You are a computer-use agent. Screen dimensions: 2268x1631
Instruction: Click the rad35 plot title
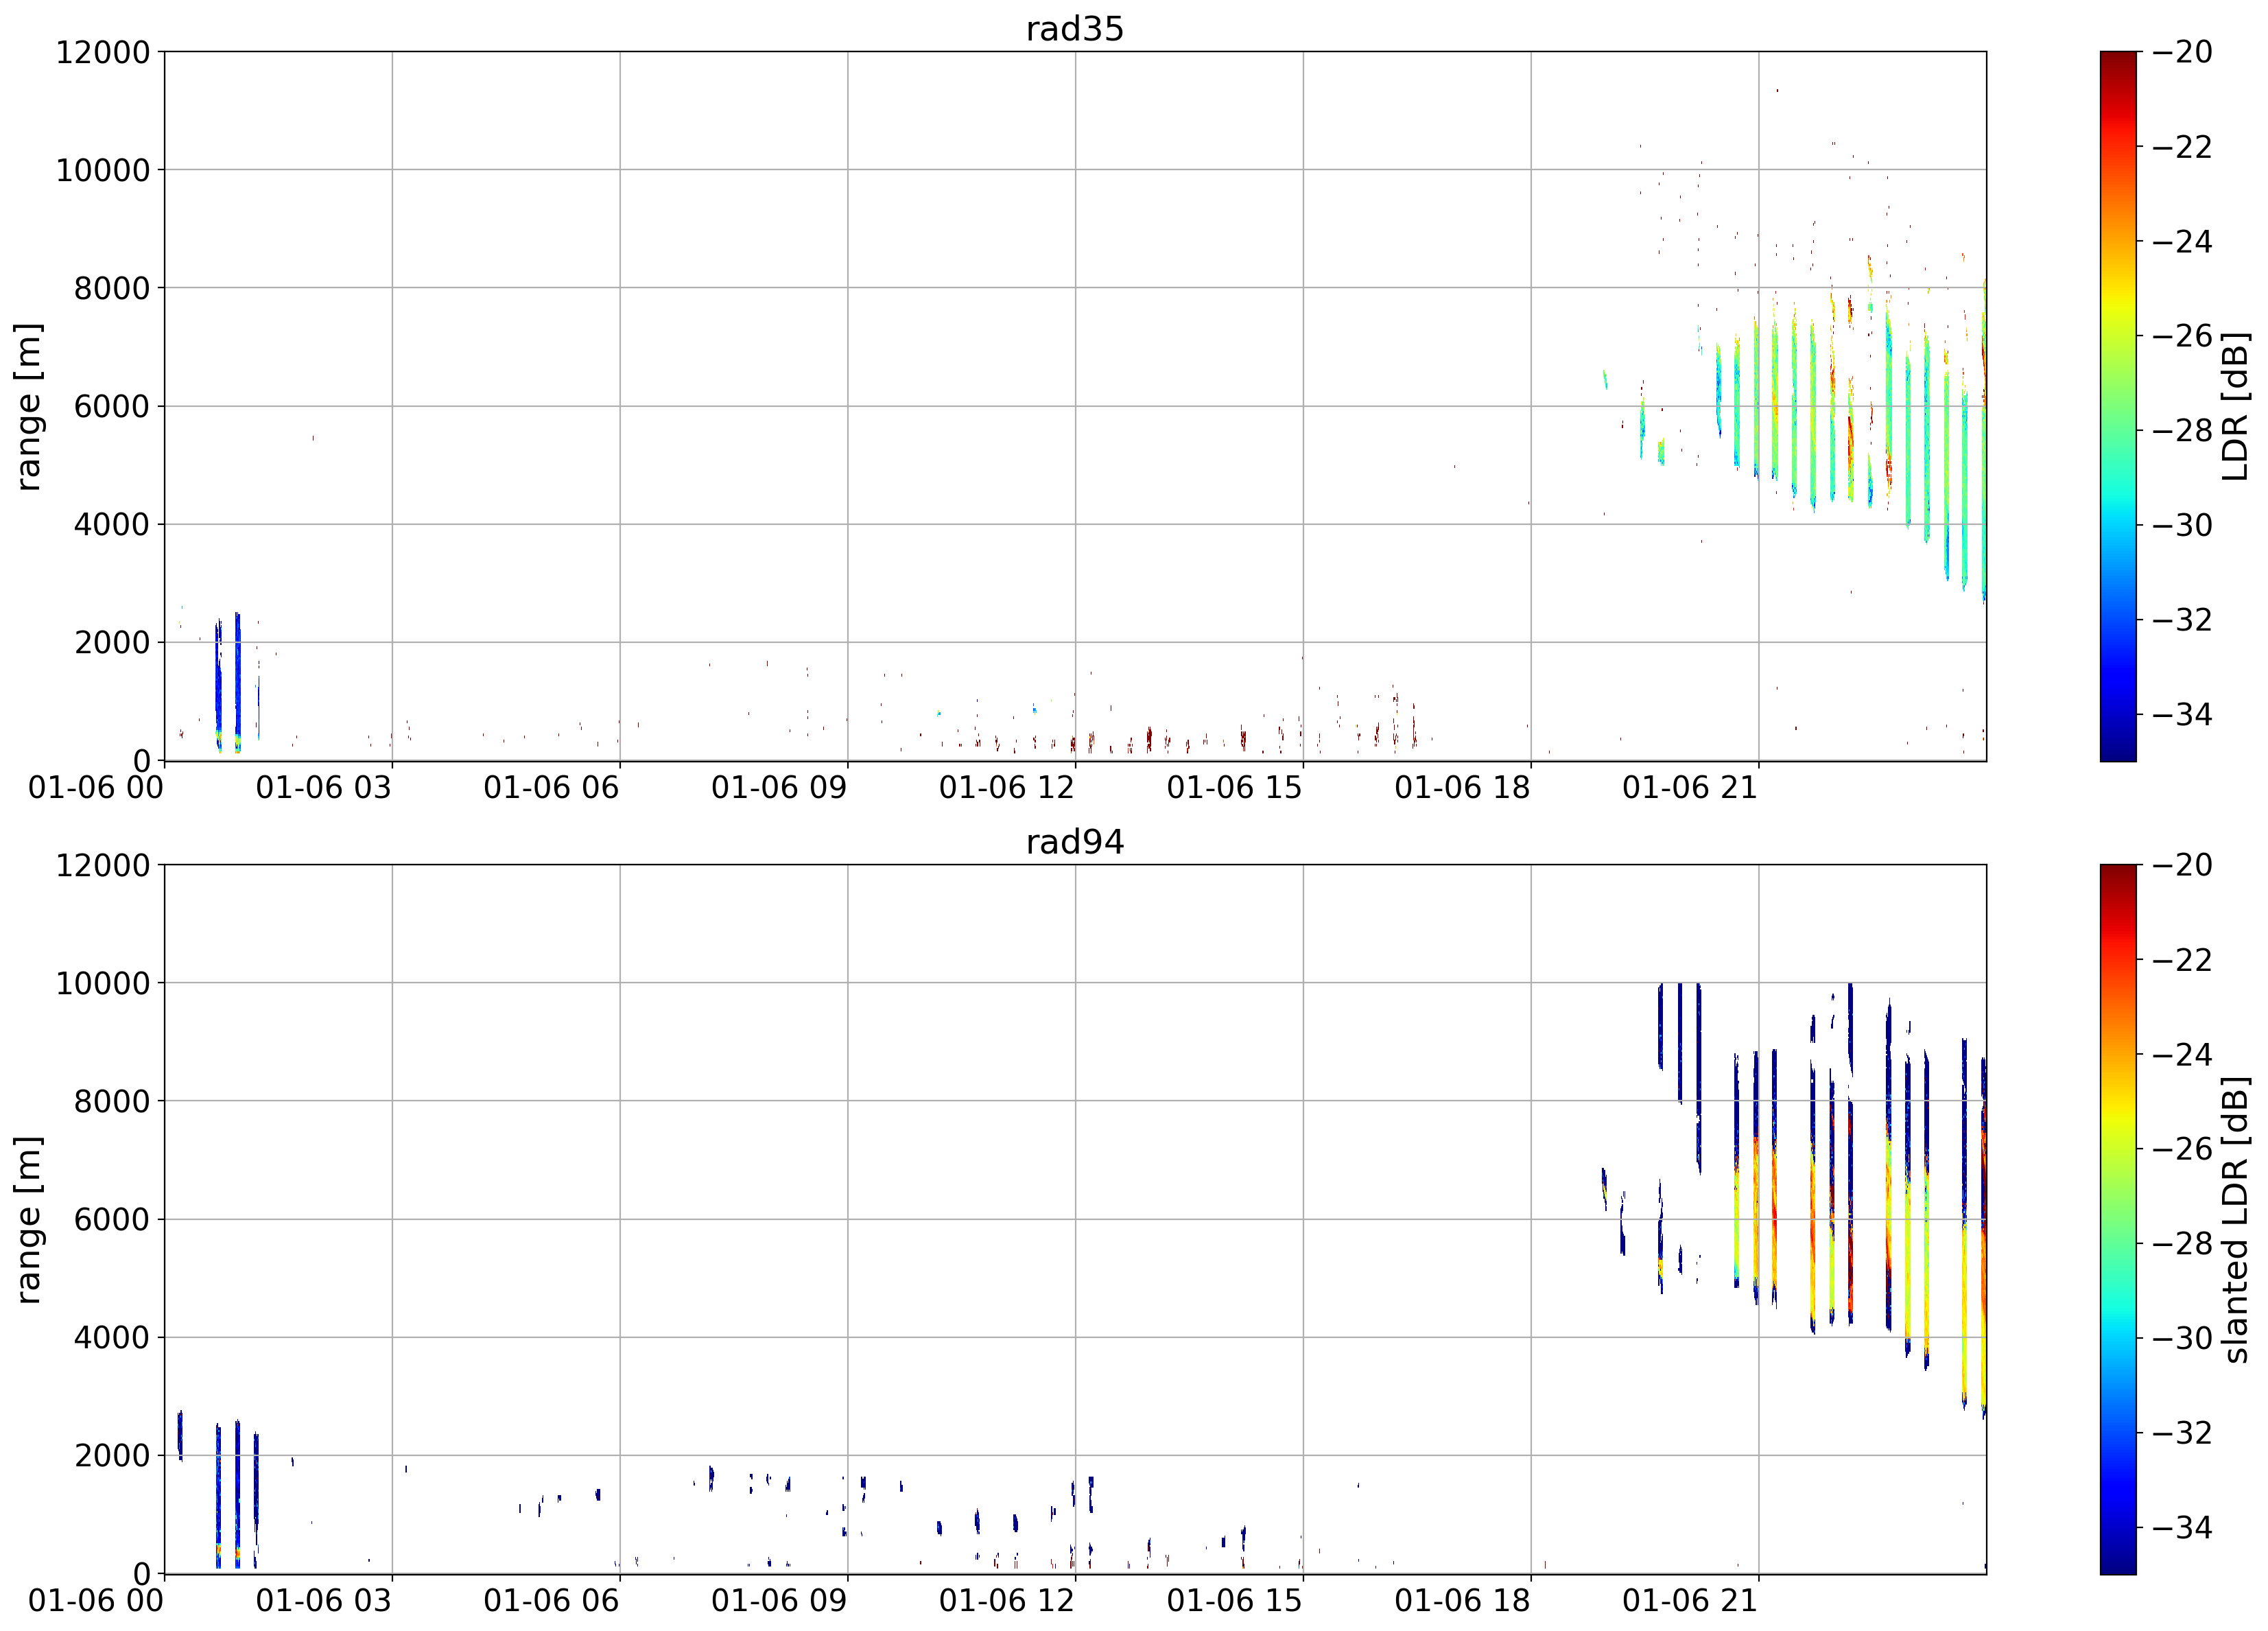click(x=1075, y=28)
